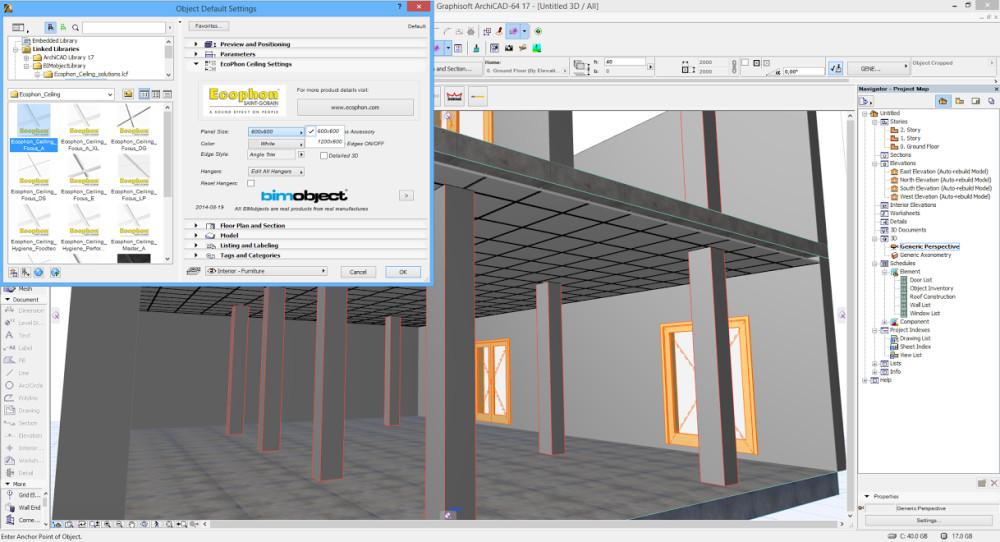Select the Door List schedule

click(x=920, y=280)
